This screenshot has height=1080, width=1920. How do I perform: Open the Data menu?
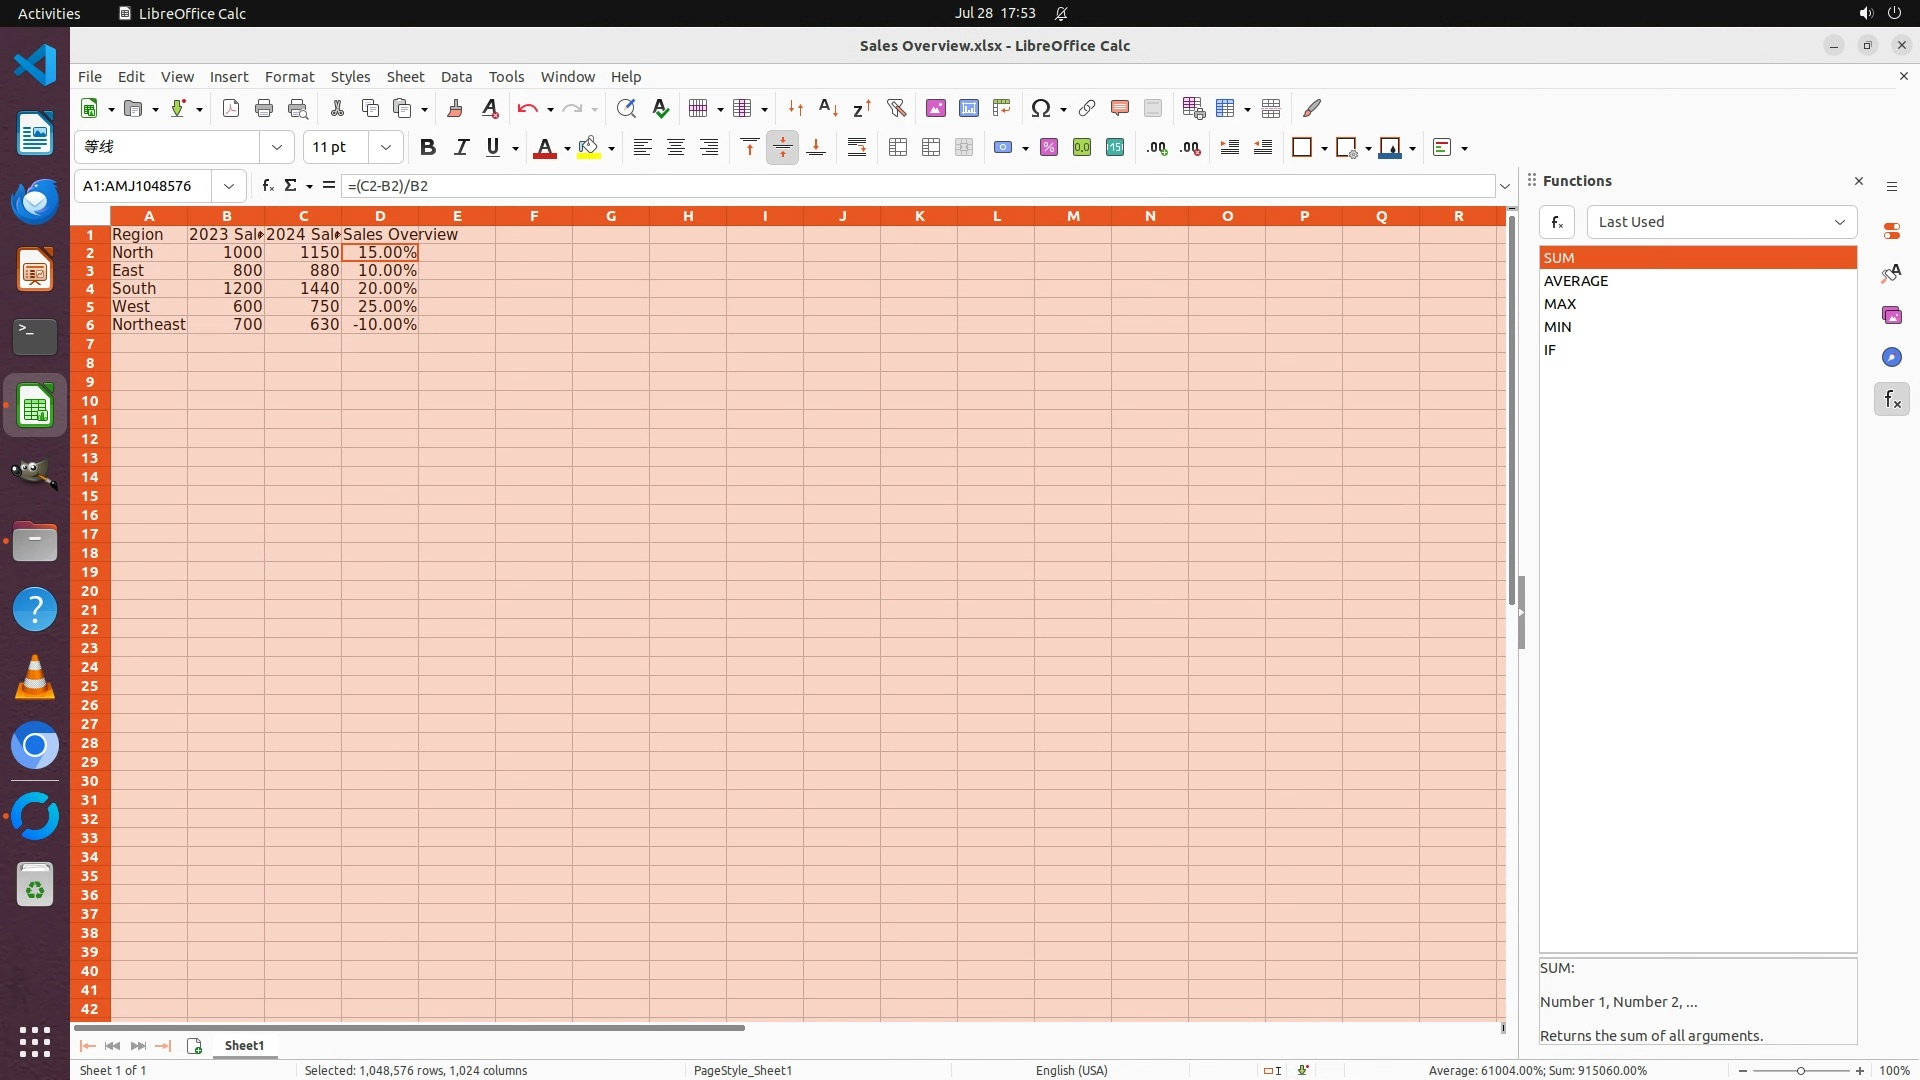pos(456,76)
